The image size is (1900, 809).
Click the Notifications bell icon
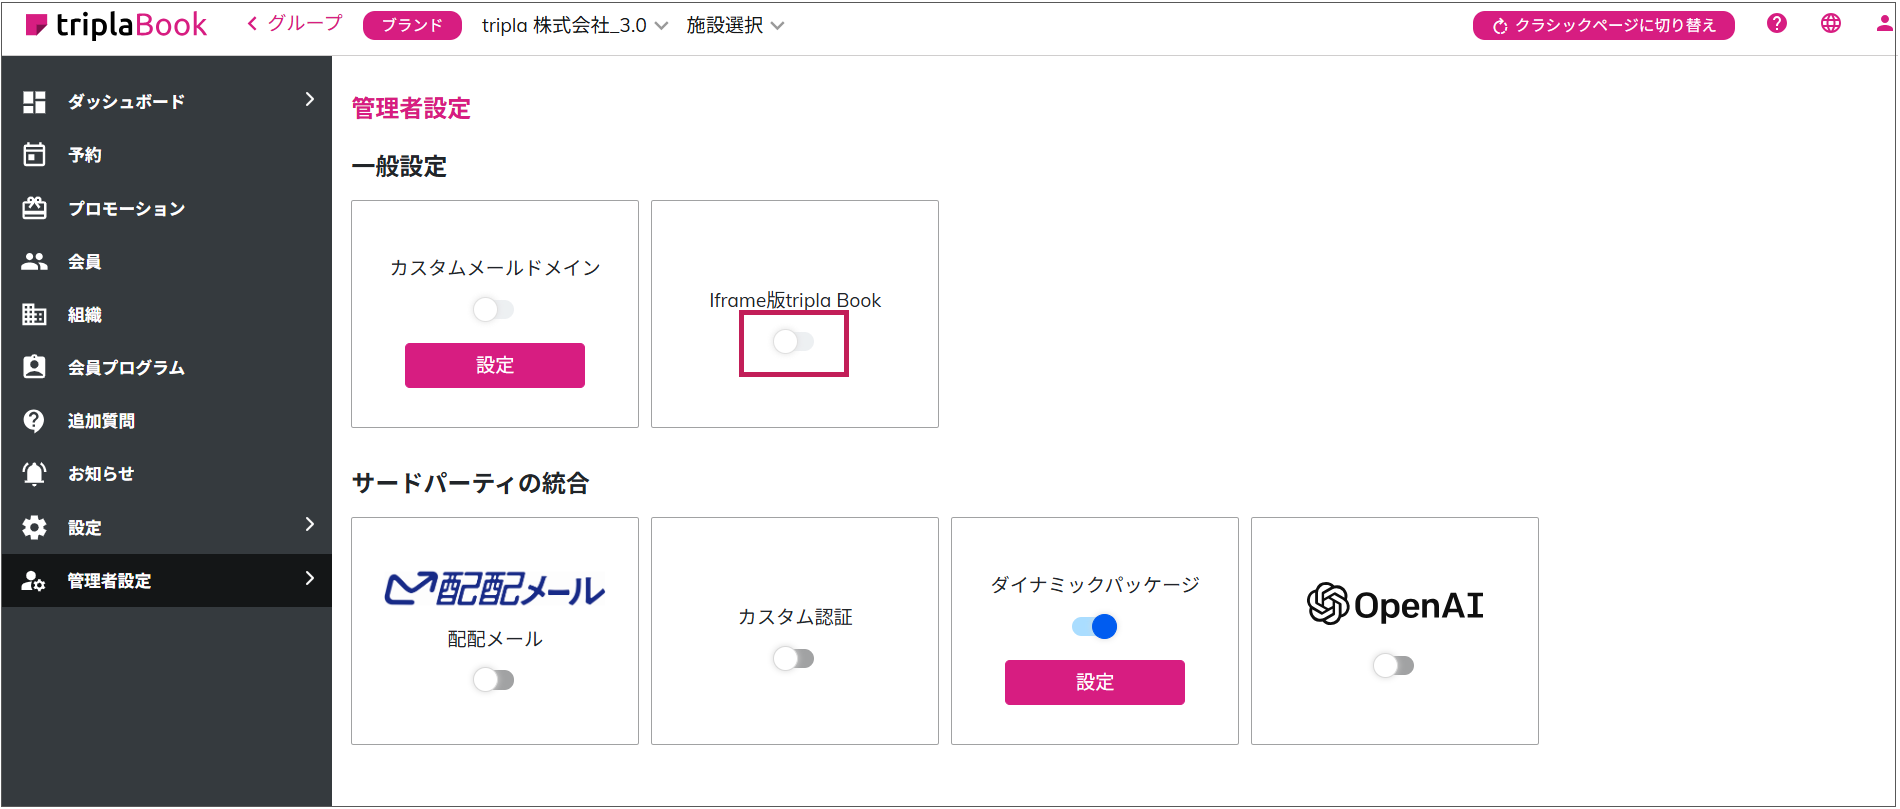click(x=35, y=474)
